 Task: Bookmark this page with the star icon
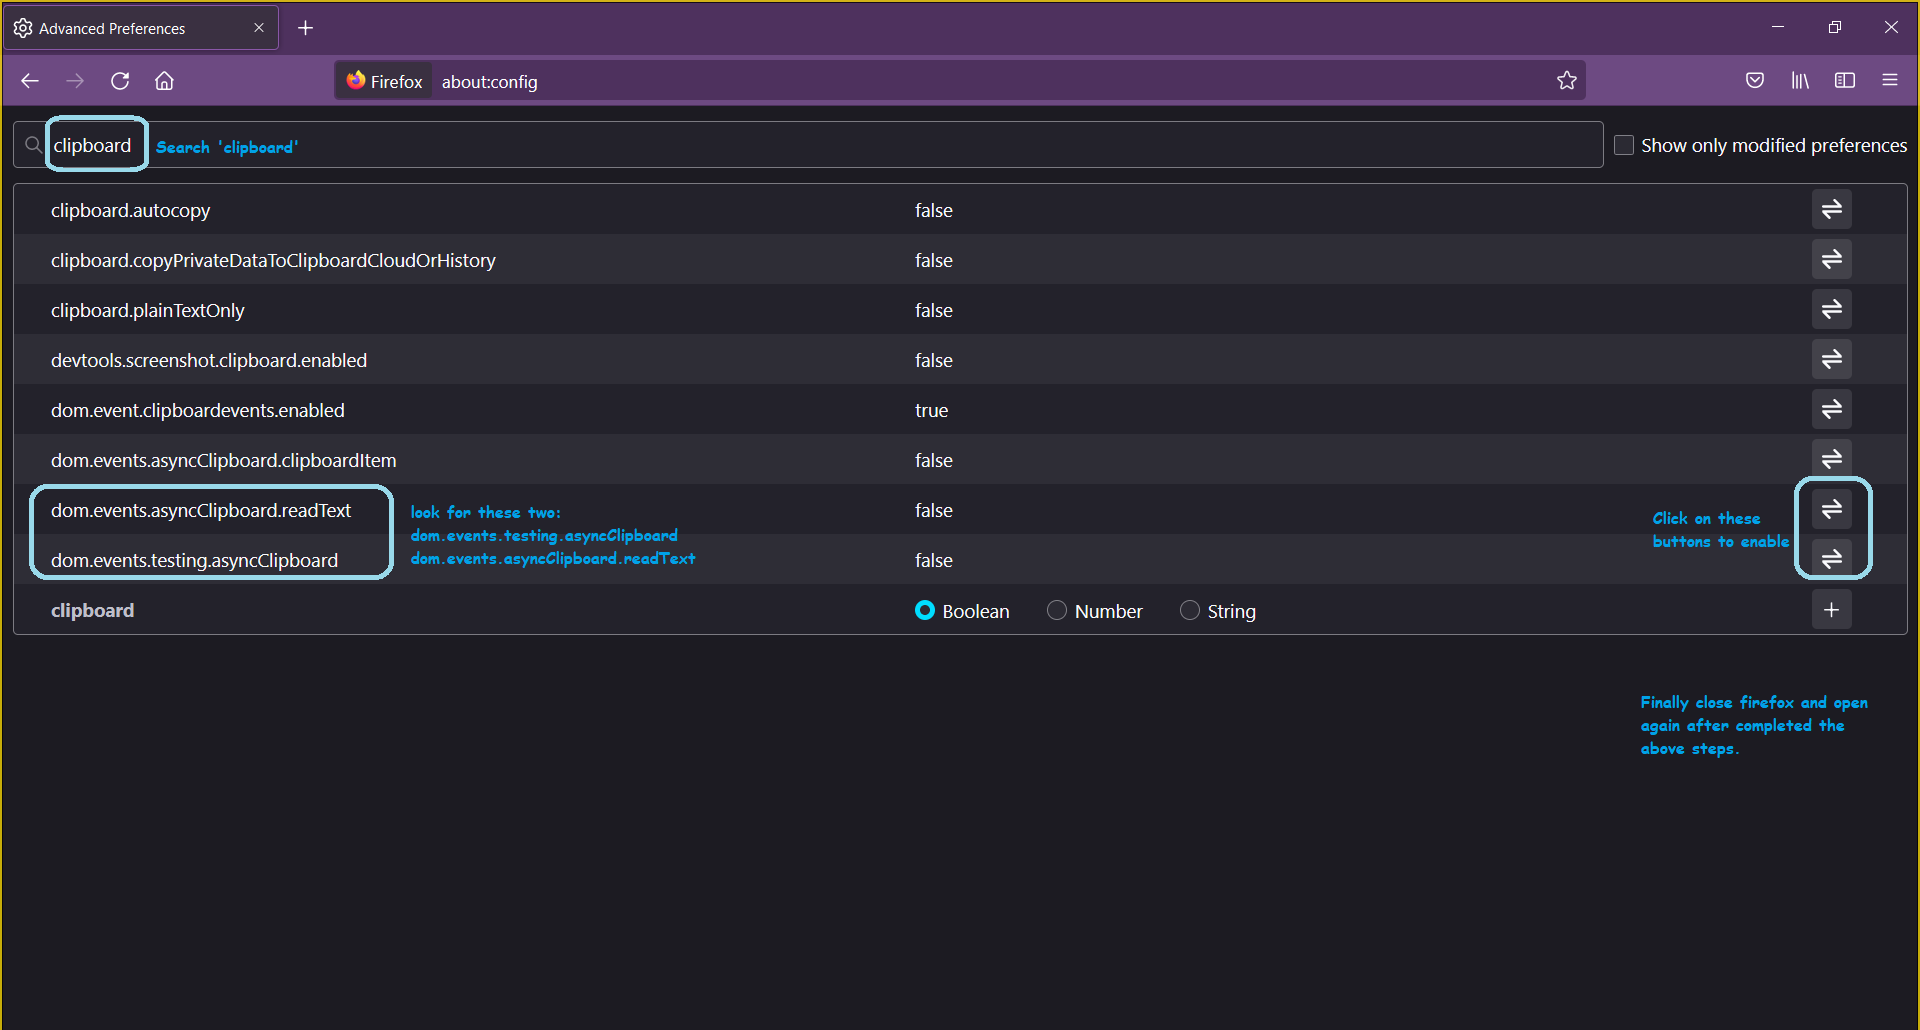click(x=1566, y=80)
